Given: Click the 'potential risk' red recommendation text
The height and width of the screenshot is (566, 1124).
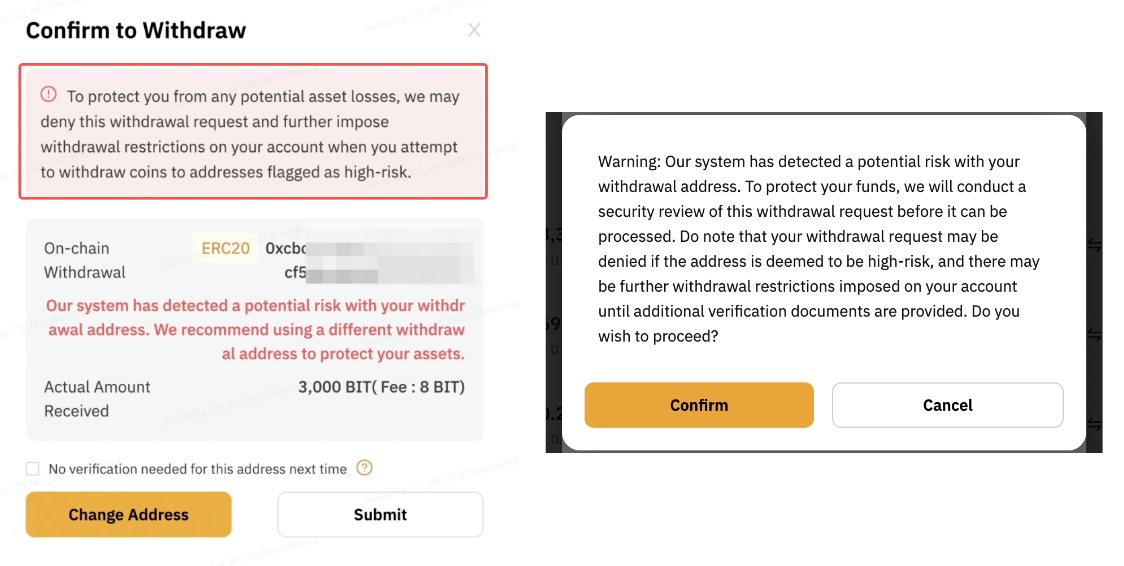Looking at the screenshot, I should 256,330.
